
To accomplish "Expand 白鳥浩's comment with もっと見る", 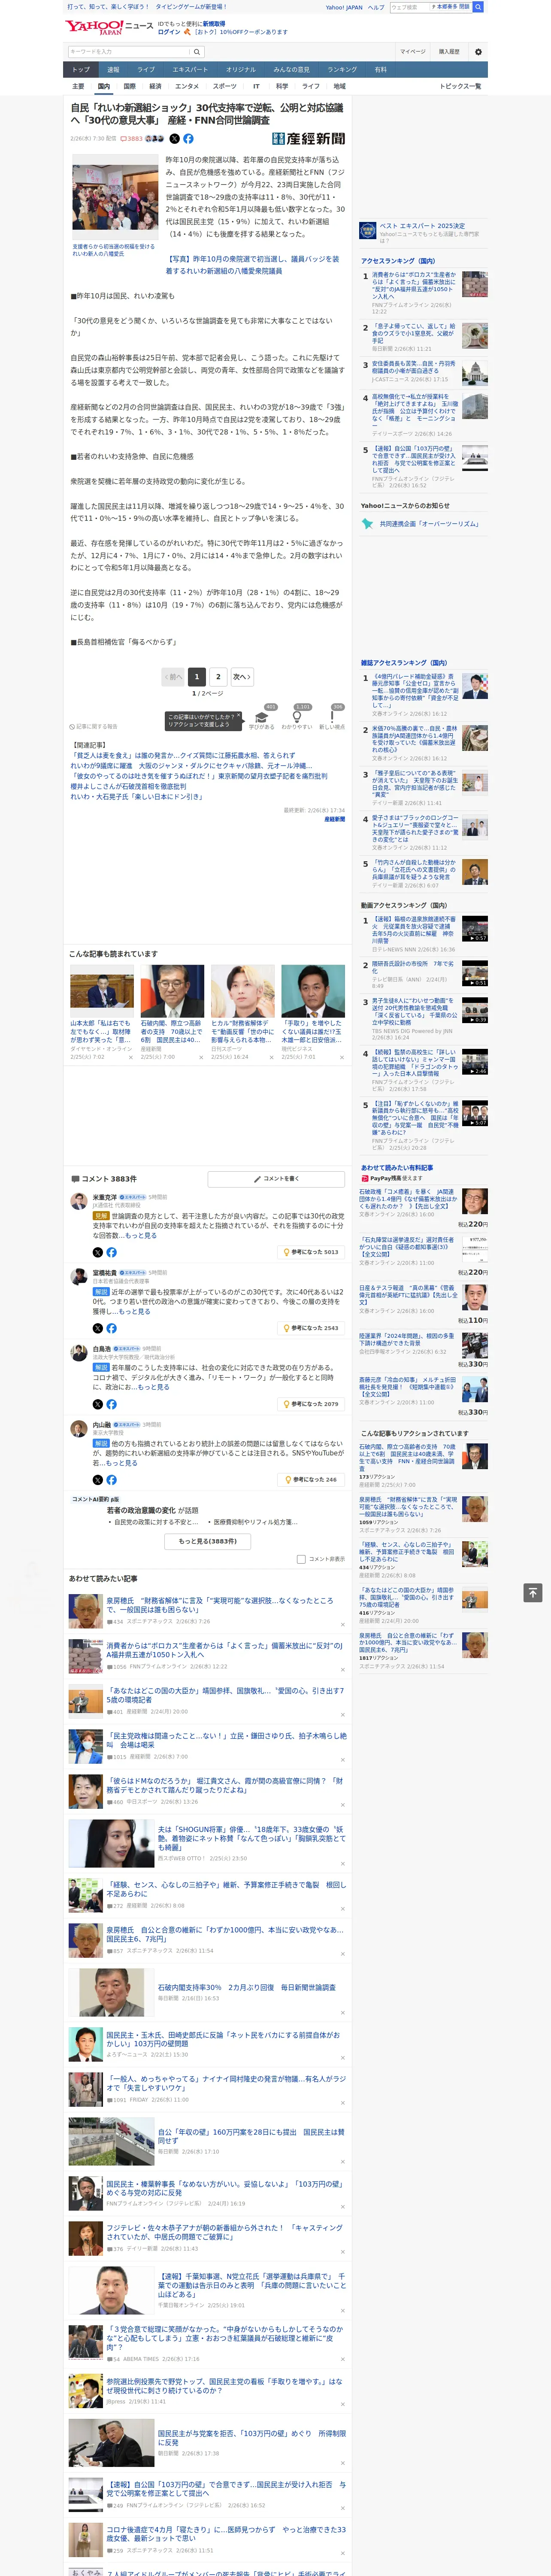I will 154,1387.
